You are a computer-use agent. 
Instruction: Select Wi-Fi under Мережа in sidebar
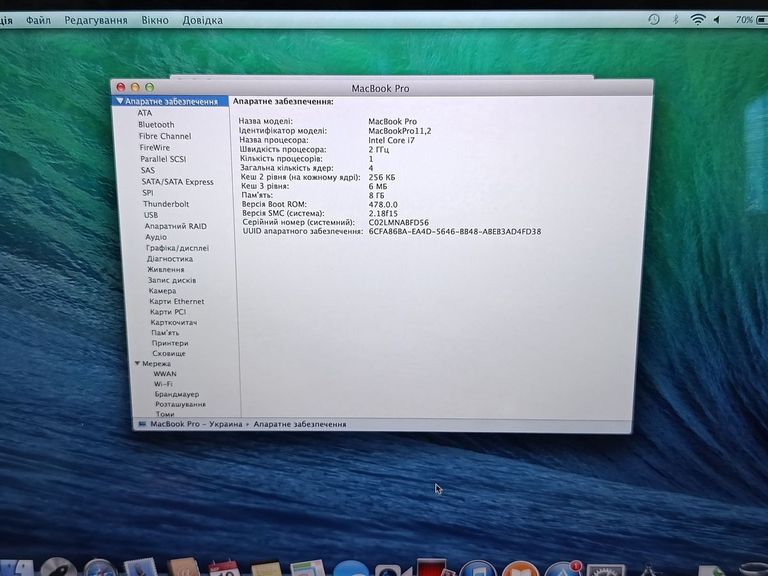click(x=163, y=384)
